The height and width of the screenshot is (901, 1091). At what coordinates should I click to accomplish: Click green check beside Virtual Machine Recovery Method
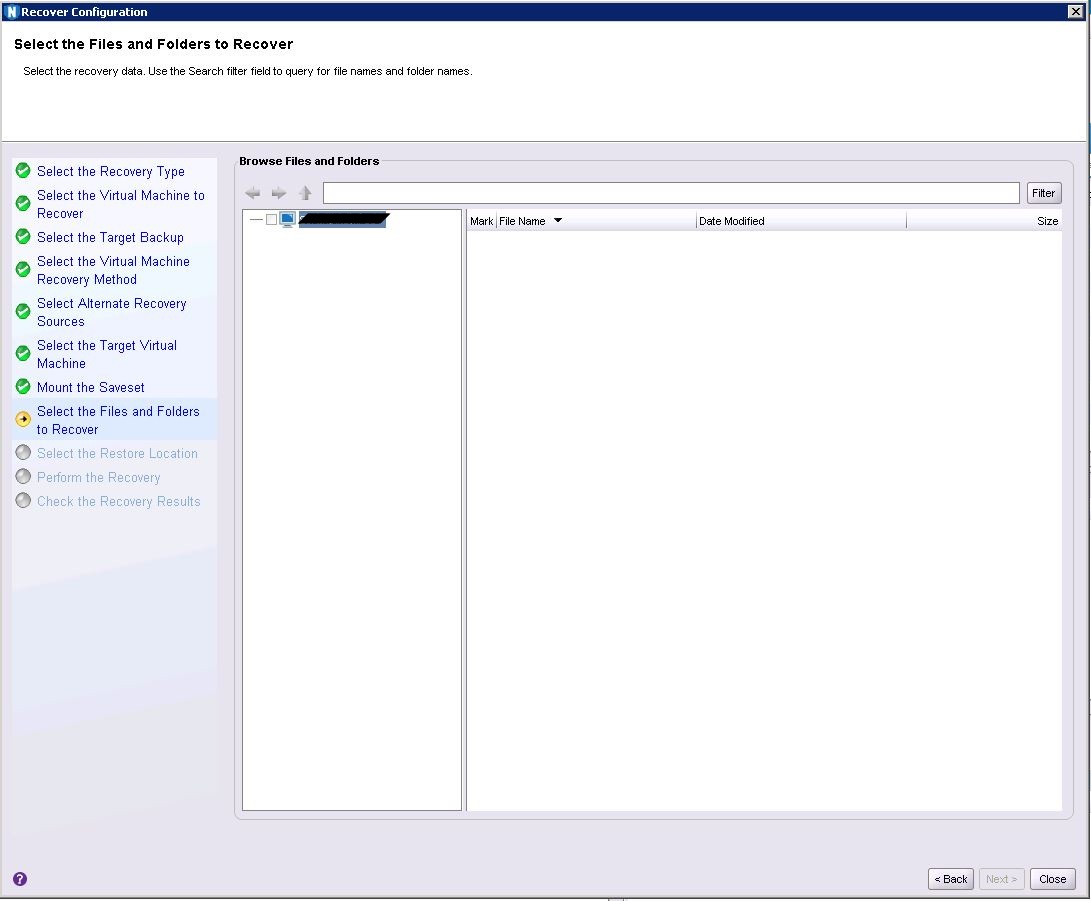pyautogui.click(x=23, y=269)
